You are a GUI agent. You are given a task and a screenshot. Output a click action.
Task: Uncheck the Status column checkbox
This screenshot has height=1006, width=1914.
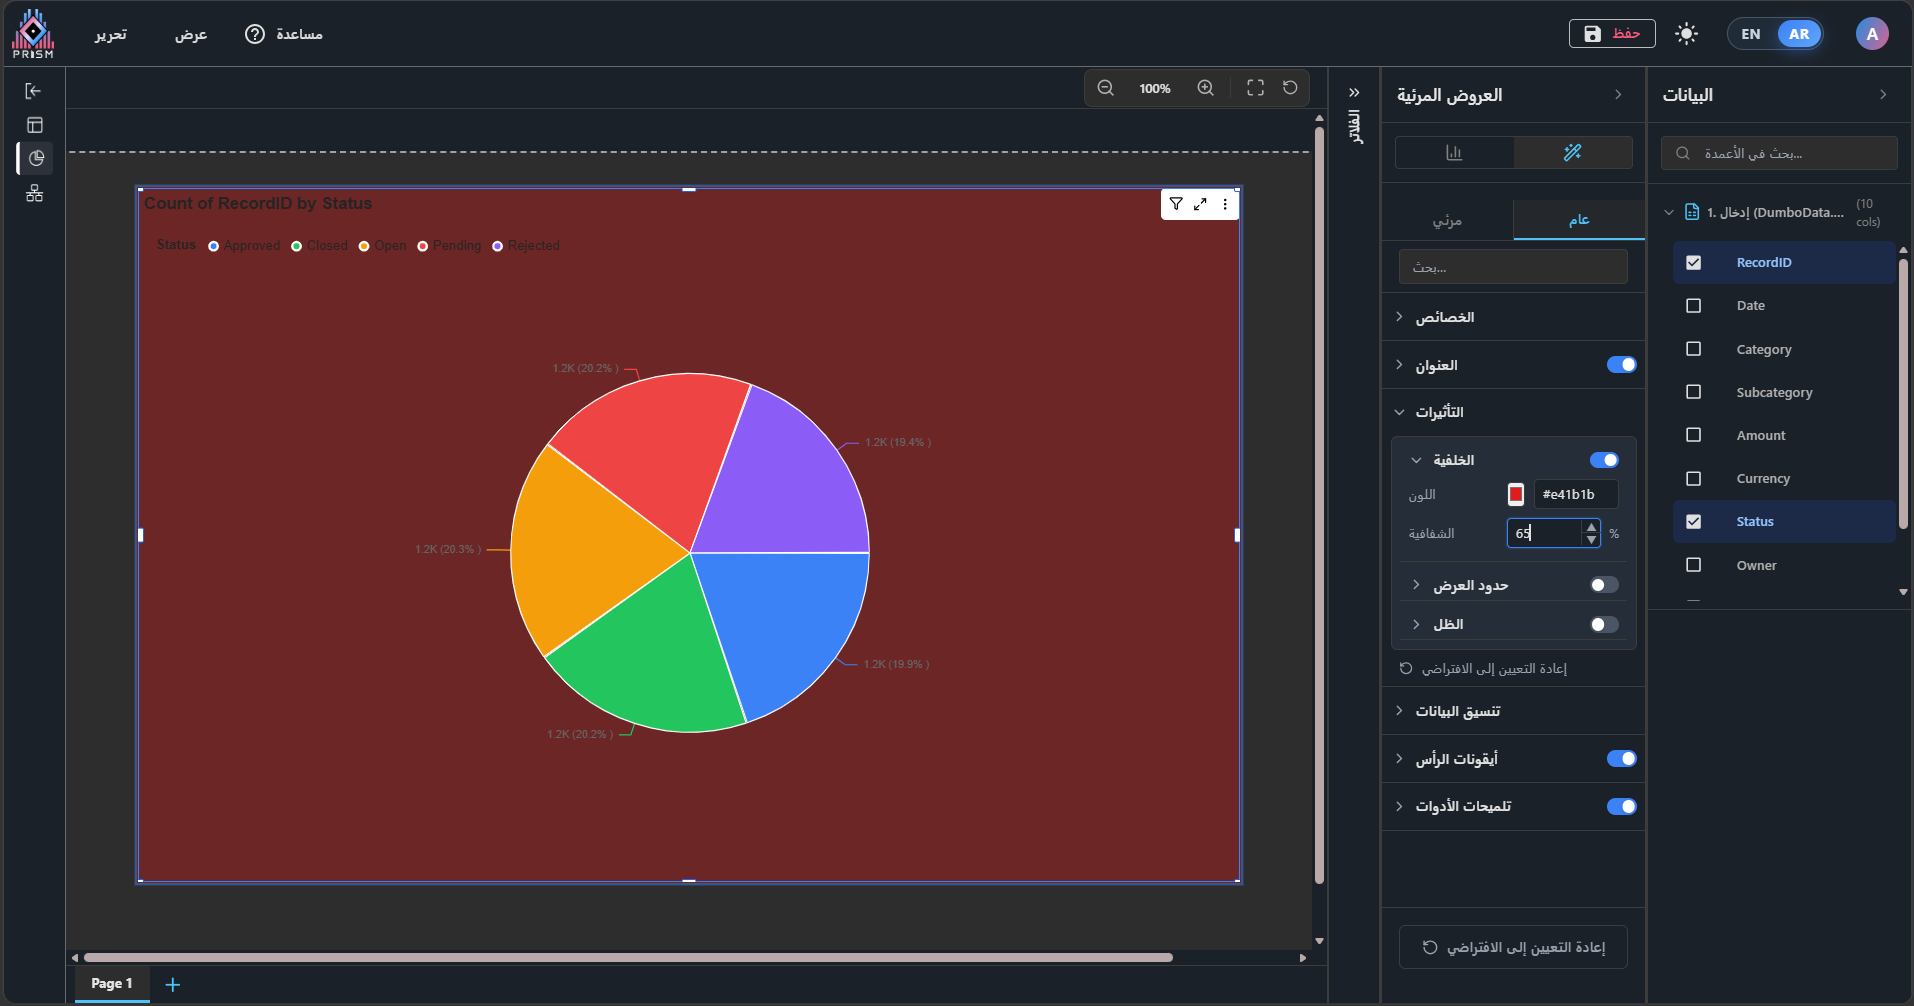[x=1693, y=522]
